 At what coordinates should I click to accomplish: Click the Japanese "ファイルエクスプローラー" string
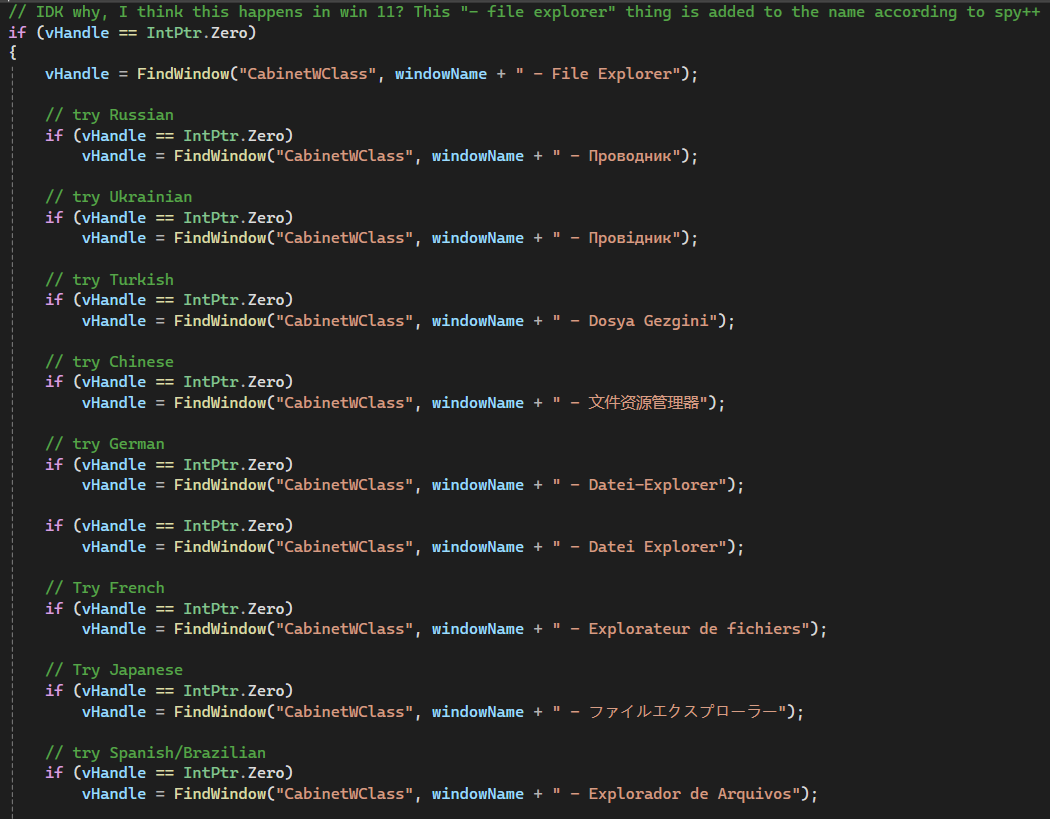click(670, 712)
